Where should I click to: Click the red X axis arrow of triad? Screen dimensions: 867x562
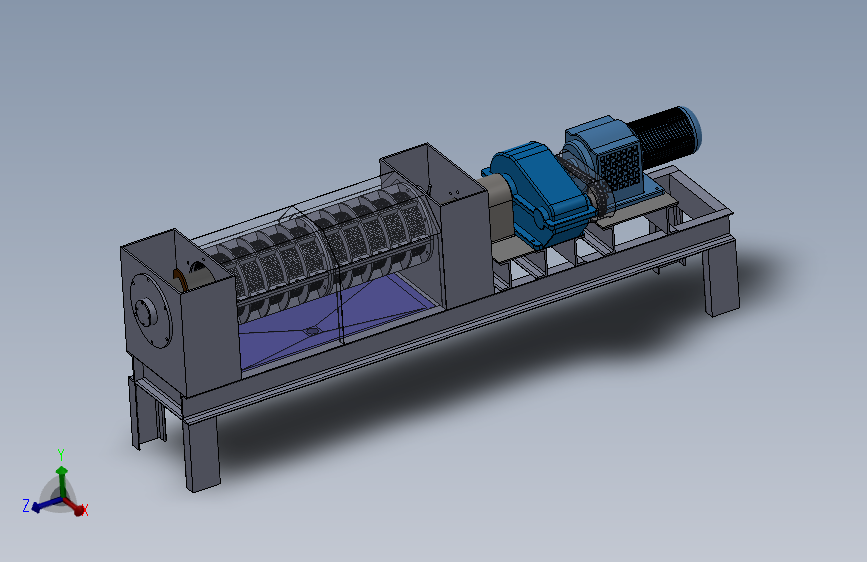click(x=75, y=506)
